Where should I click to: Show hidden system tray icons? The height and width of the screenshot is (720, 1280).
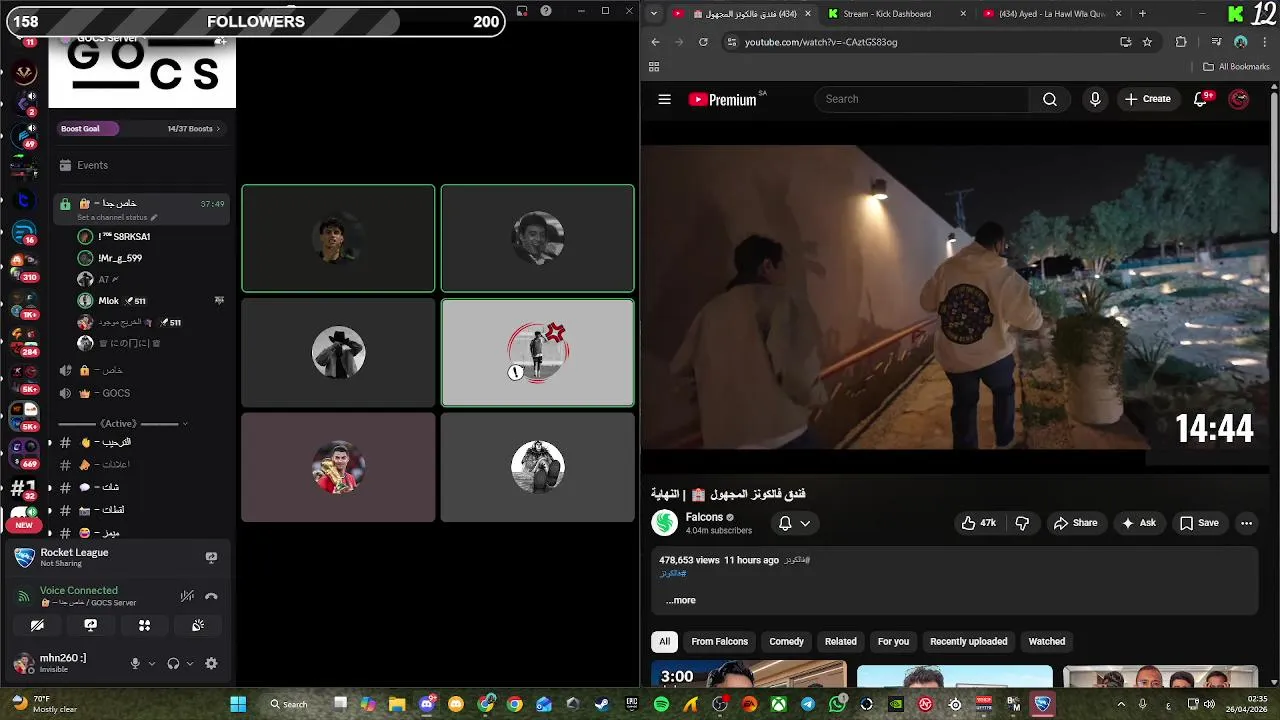[1119, 704]
